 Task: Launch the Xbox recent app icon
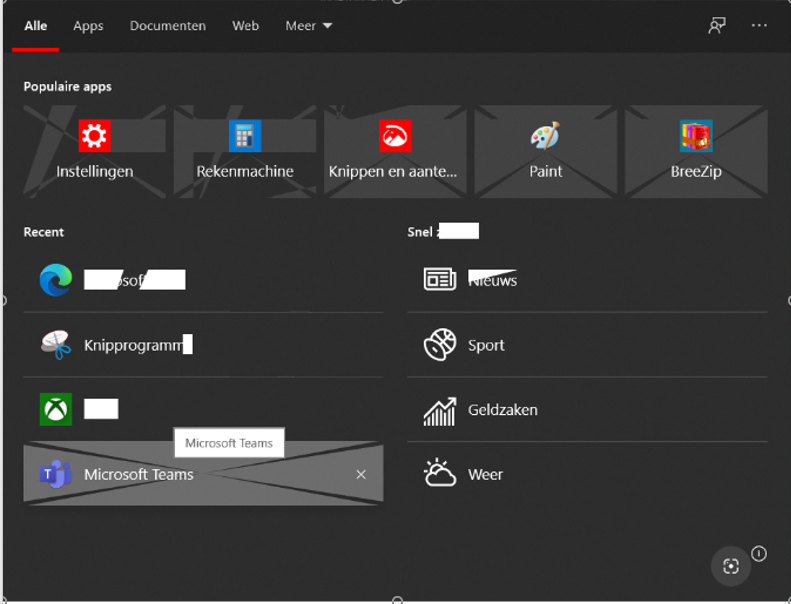(x=55, y=409)
